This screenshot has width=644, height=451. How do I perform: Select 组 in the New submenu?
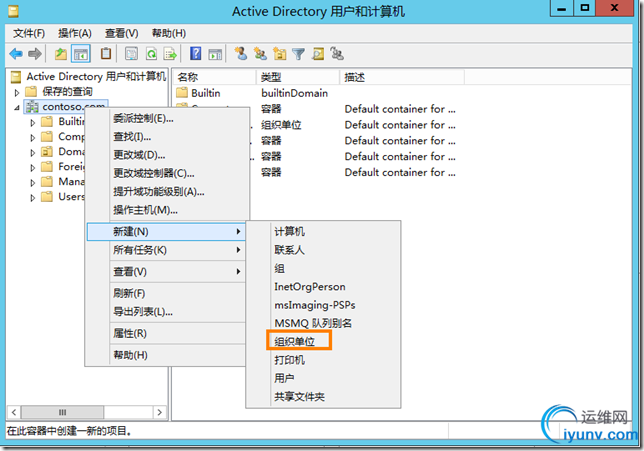pos(323,268)
